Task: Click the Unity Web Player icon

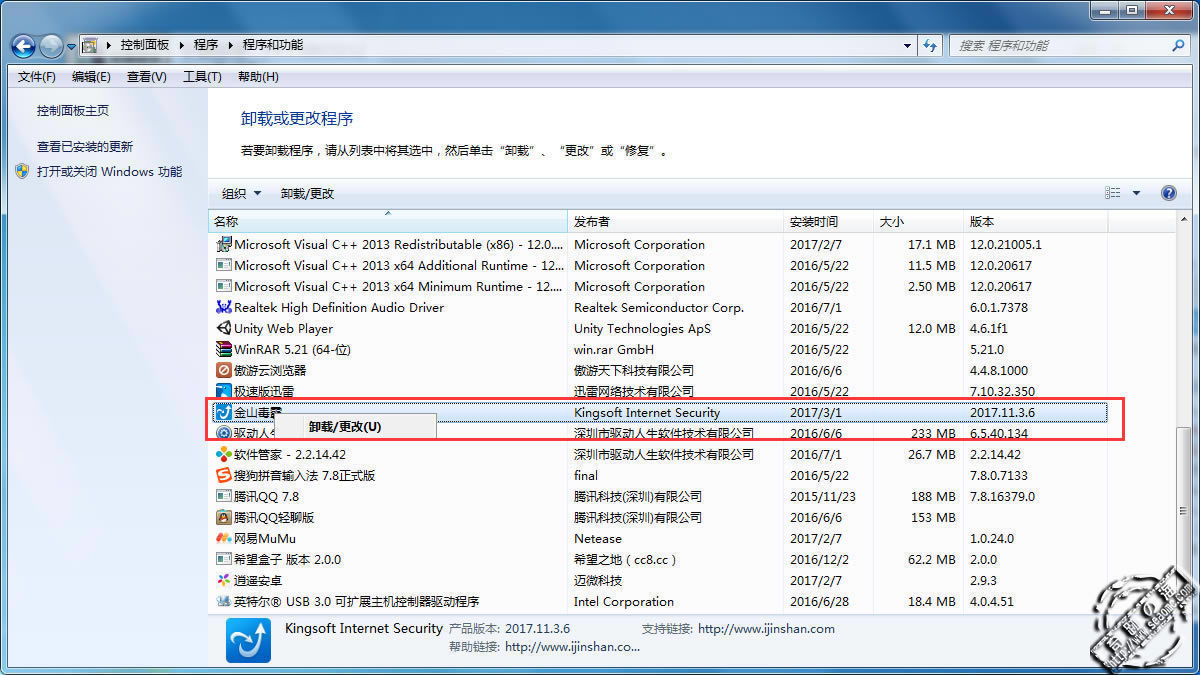Action: 224,328
